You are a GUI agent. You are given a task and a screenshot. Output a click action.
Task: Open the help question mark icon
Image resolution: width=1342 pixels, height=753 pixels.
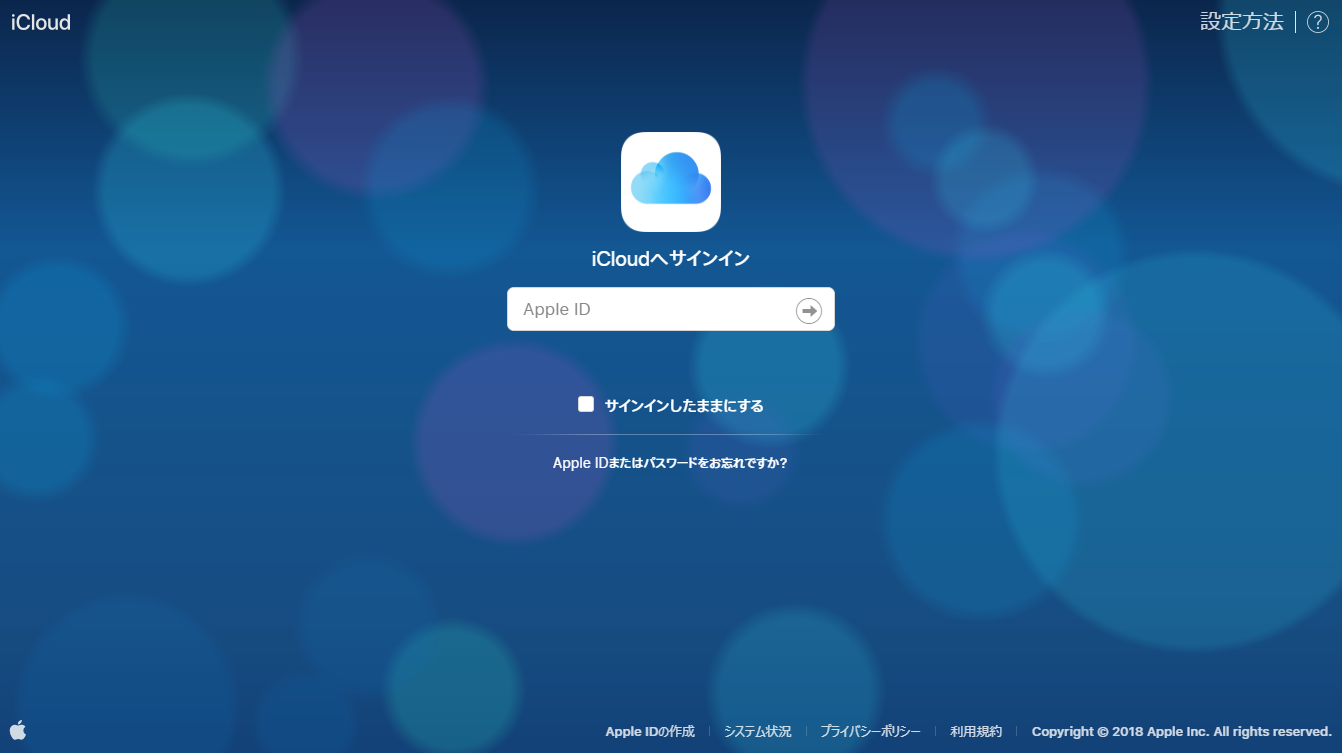[x=1317, y=22]
